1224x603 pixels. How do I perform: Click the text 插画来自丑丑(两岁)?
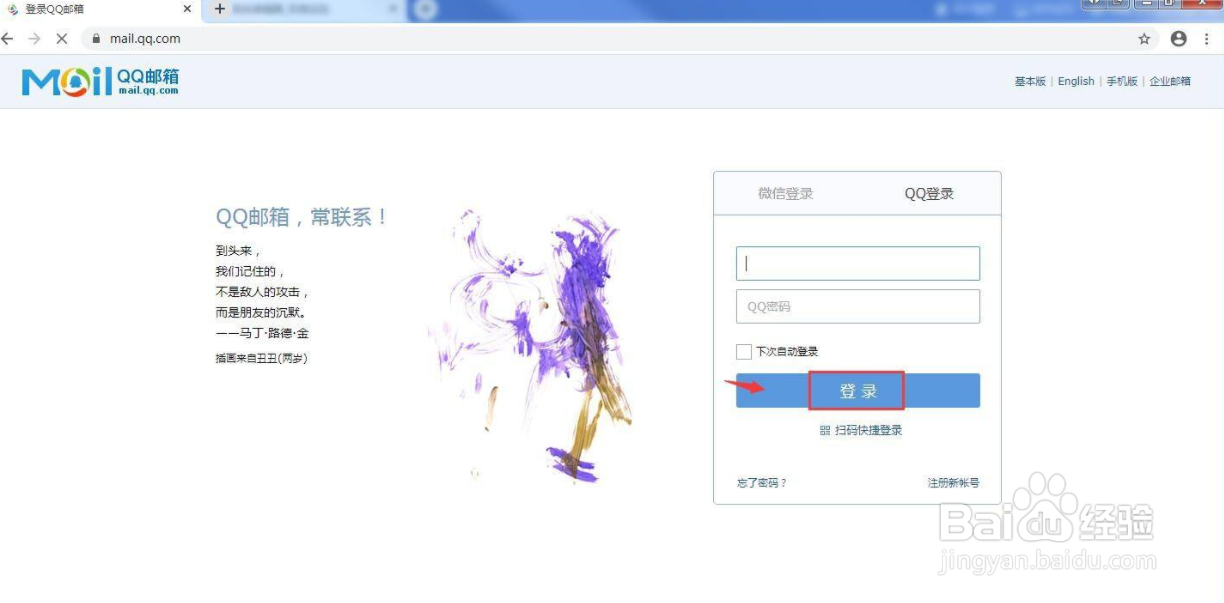[x=261, y=358]
